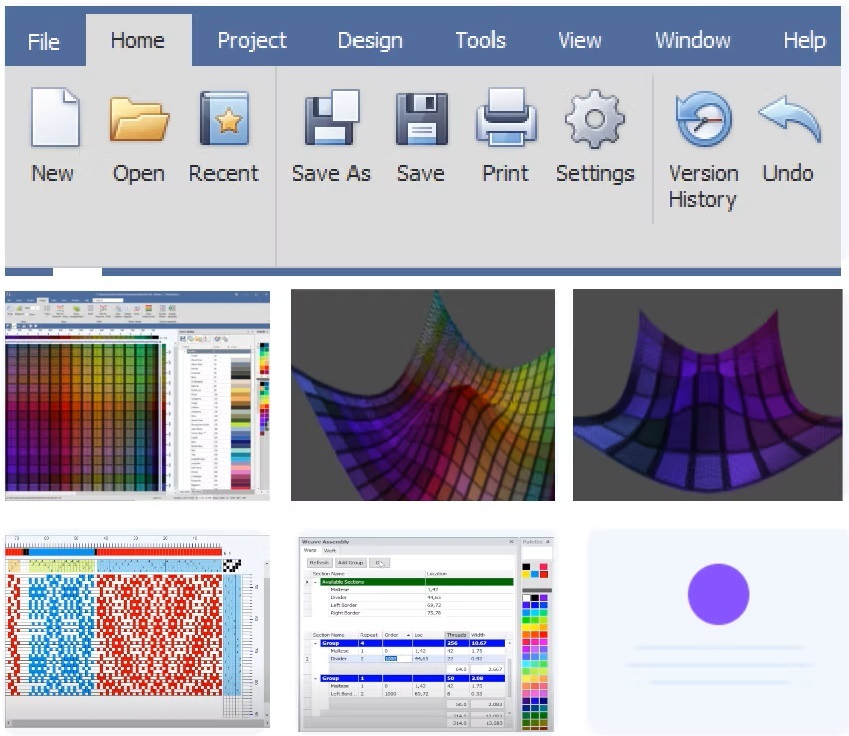
Task: Open the Tools tab
Action: click(480, 41)
